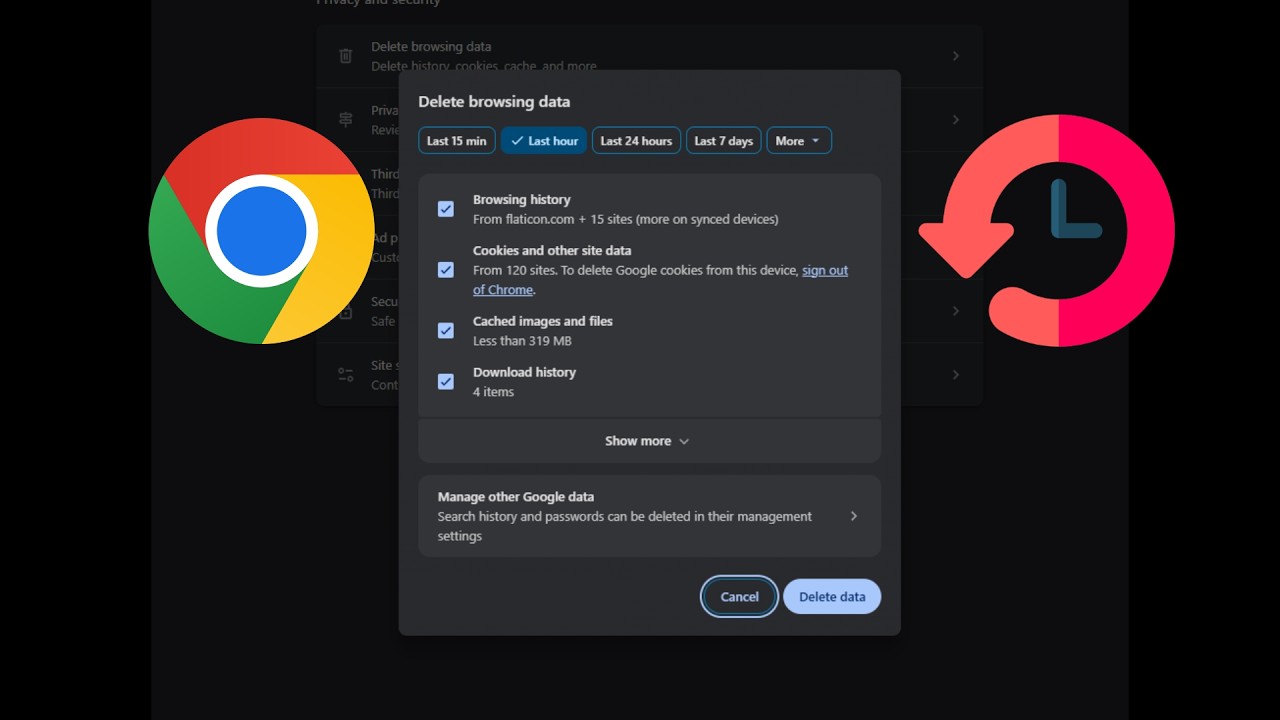1280x720 pixels.
Task: Click the Delete data button
Action: pyautogui.click(x=832, y=597)
